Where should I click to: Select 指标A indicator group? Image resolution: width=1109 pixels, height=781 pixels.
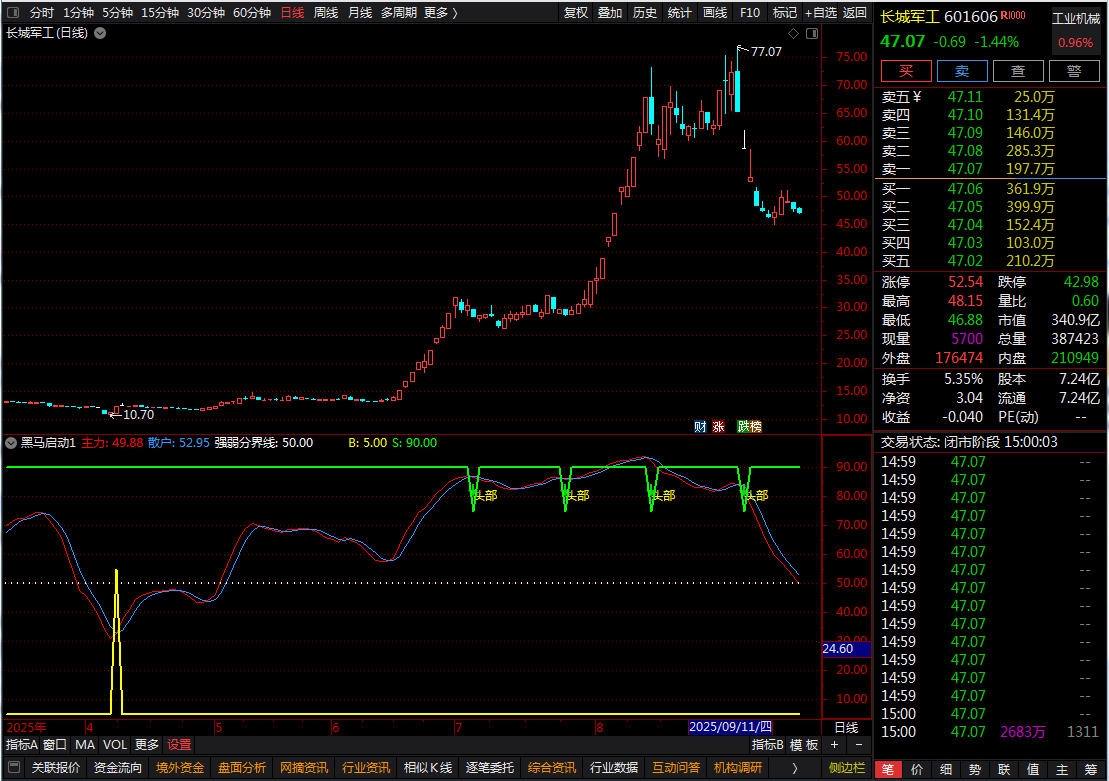click(21, 744)
